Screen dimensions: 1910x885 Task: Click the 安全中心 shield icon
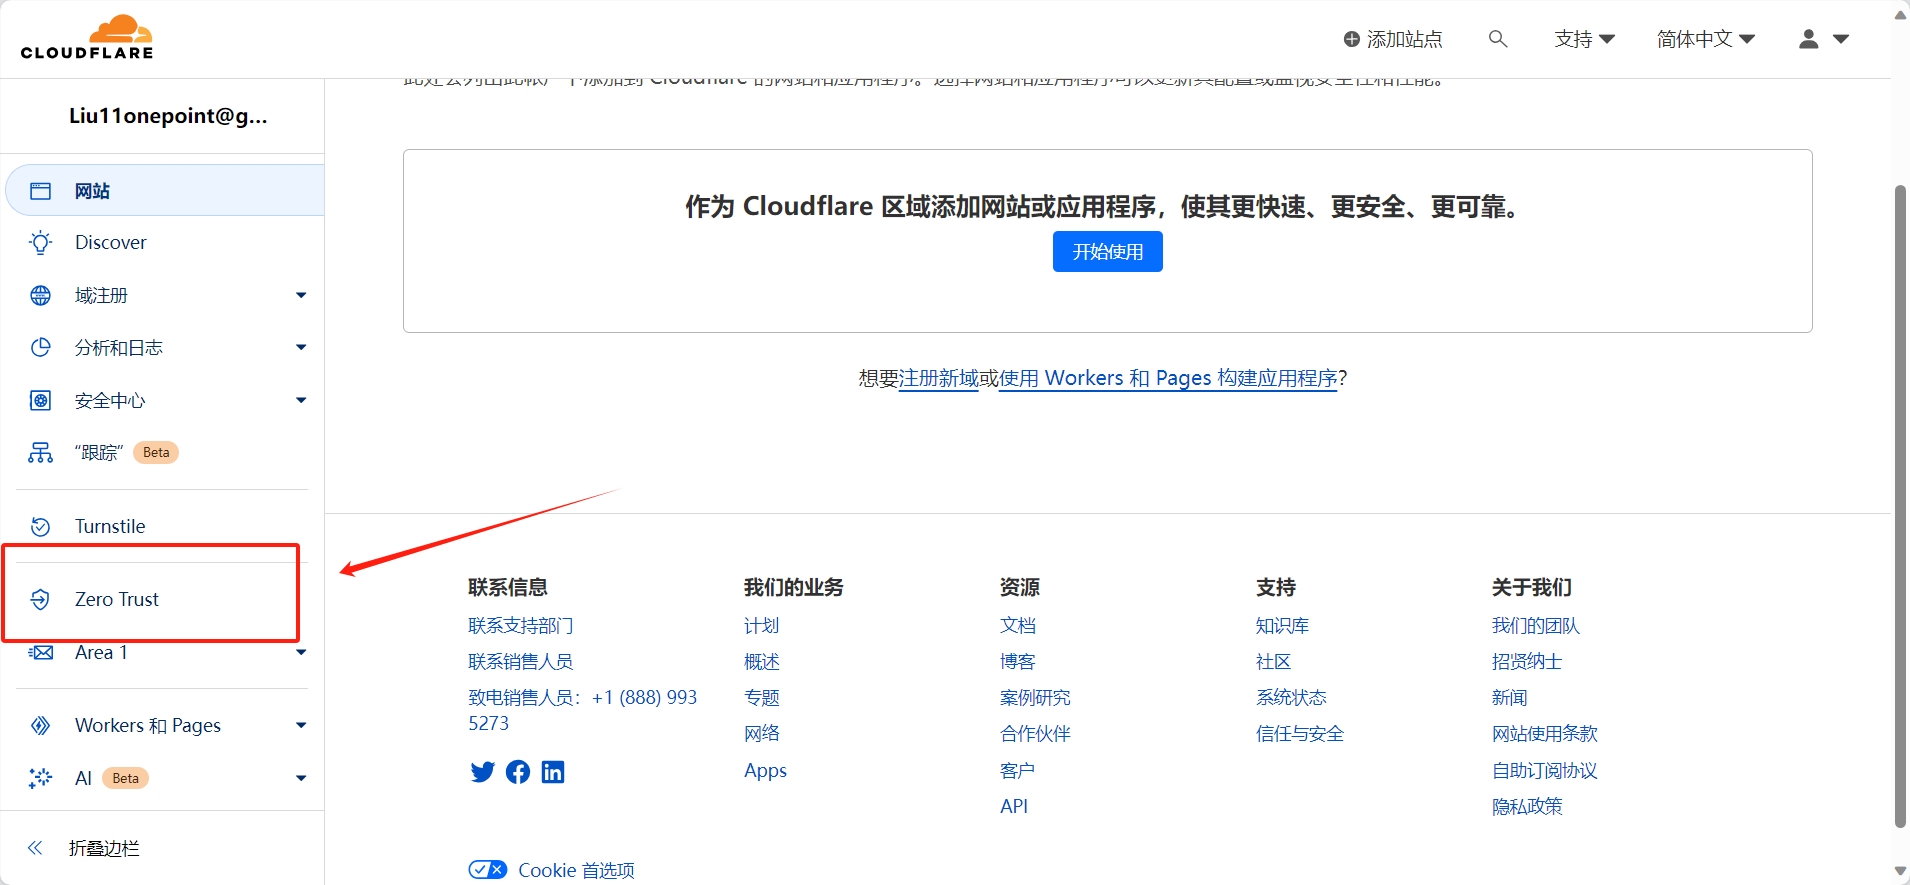(x=40, y=400)
